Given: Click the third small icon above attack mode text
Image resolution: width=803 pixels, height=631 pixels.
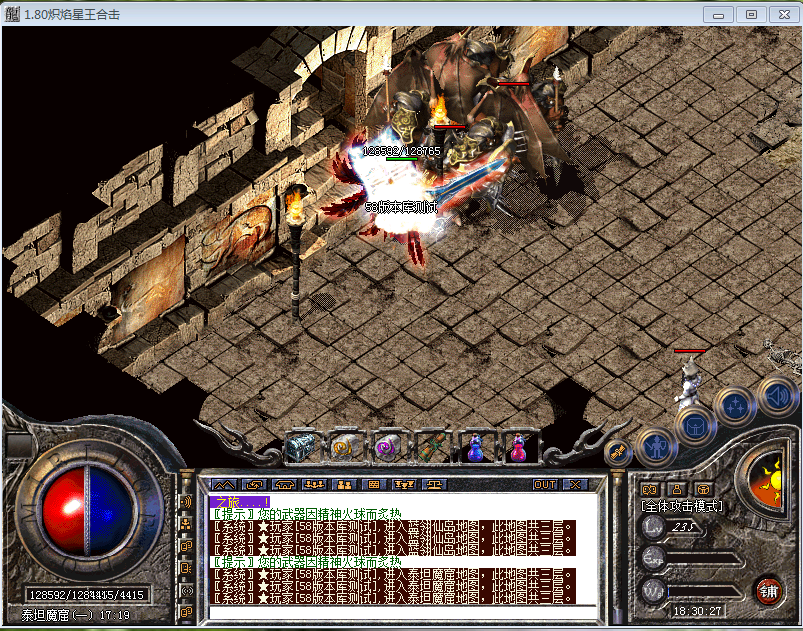Looking at the screenshot, I should tap(704, 489).
